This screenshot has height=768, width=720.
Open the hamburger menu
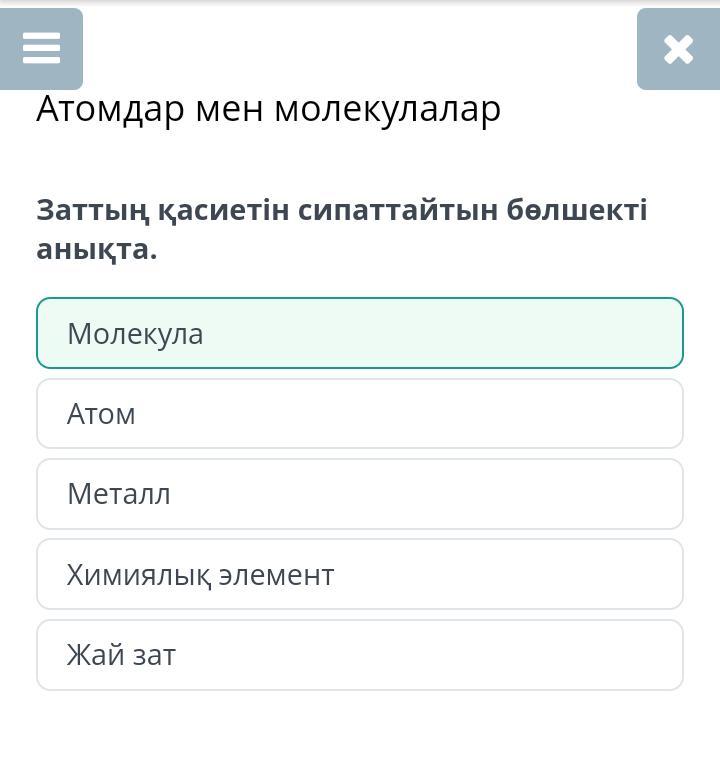[41, 48]
